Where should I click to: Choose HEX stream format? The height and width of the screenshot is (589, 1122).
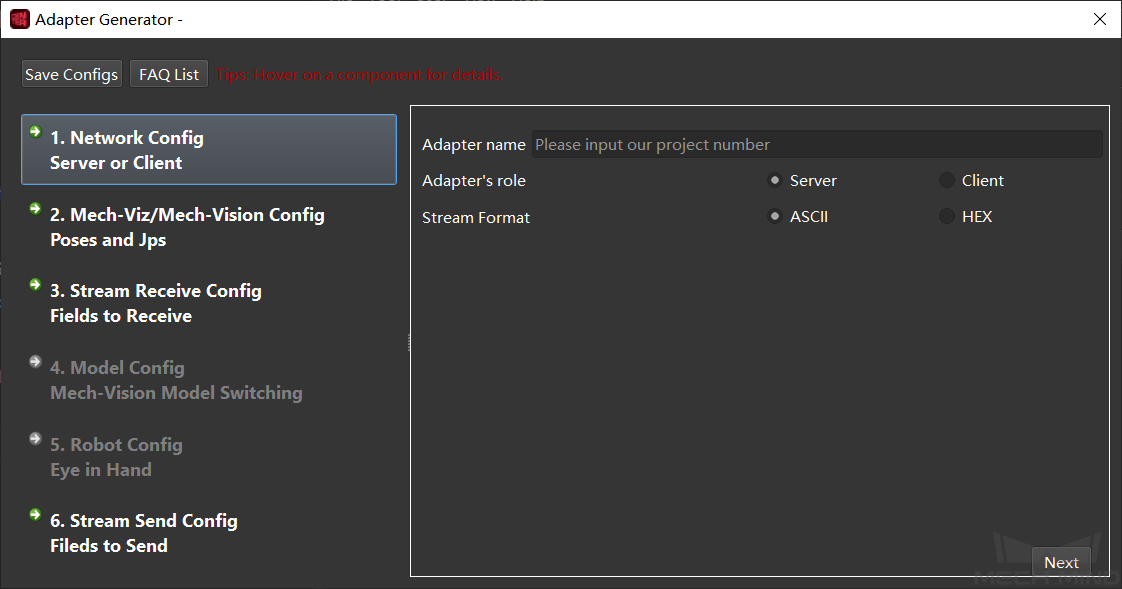947,217
